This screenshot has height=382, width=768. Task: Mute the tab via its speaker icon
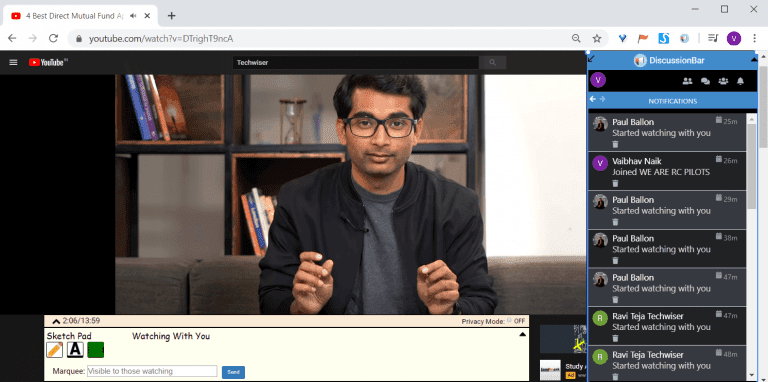click(133, 16)
